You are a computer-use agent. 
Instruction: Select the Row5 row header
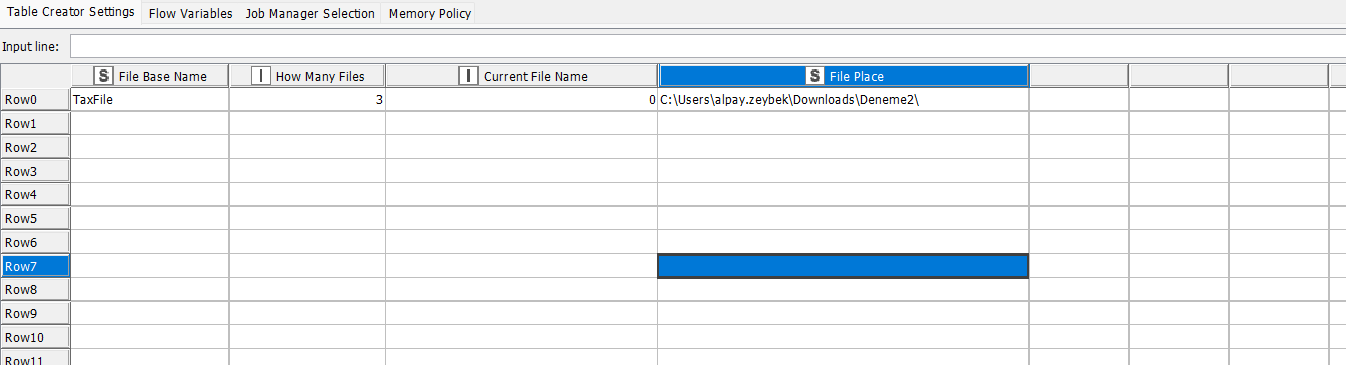pyautogui.click(x=35, y=218)
